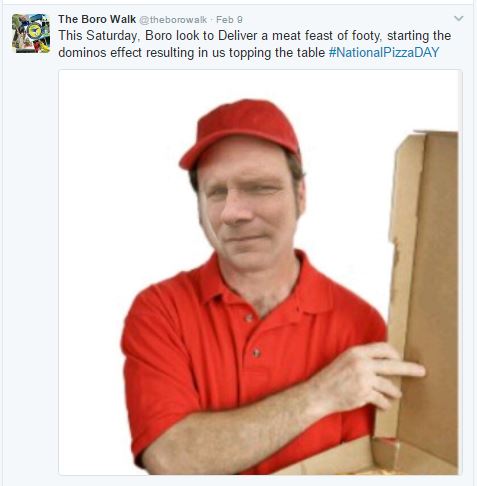This screenshot has width=477, height=486.
Task: Visit the @theborowalk handle
Action: [x=173, y=20]
